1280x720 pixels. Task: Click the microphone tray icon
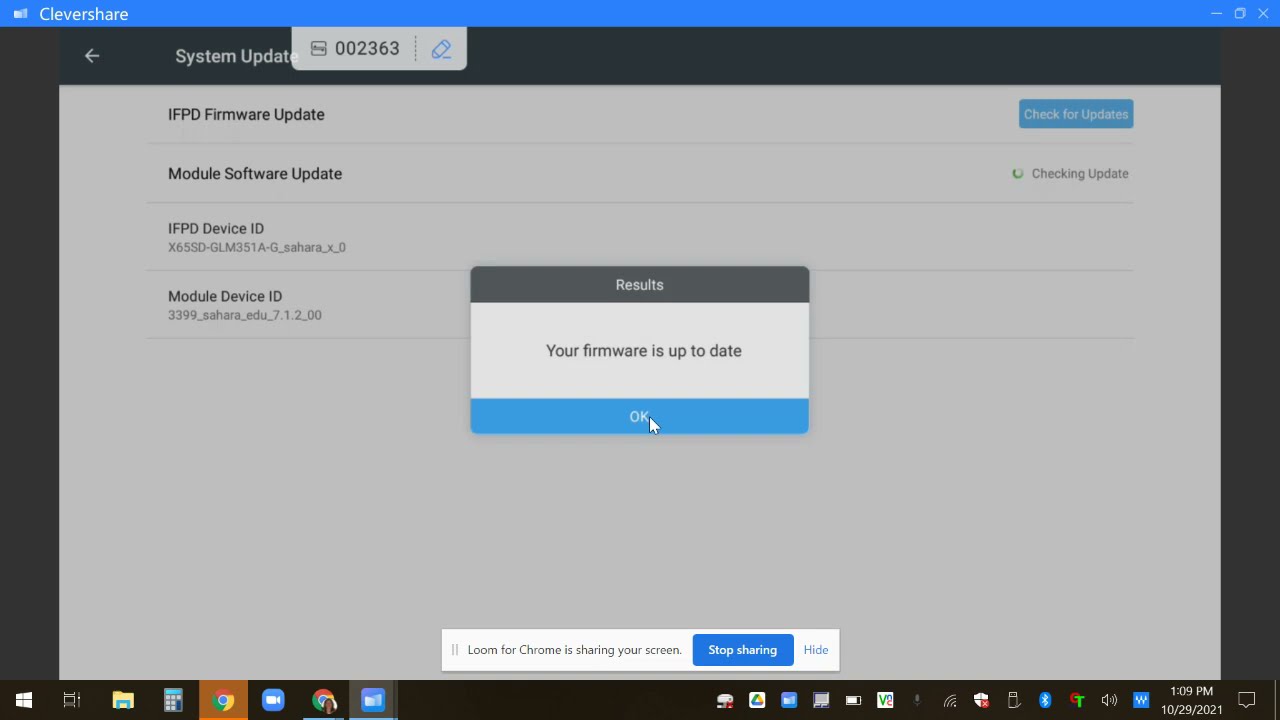click(x=917, y=700)
